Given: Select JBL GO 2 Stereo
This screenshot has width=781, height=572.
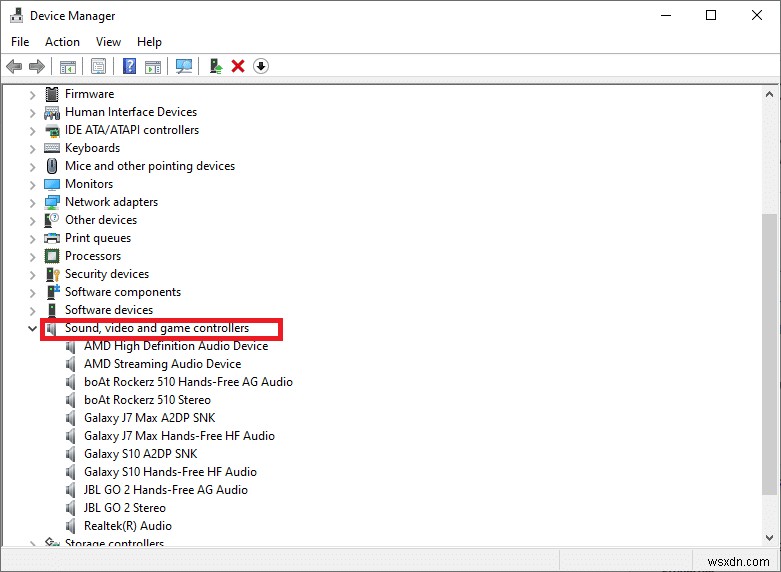Looking at the screenshot, I should pos(125,508).
